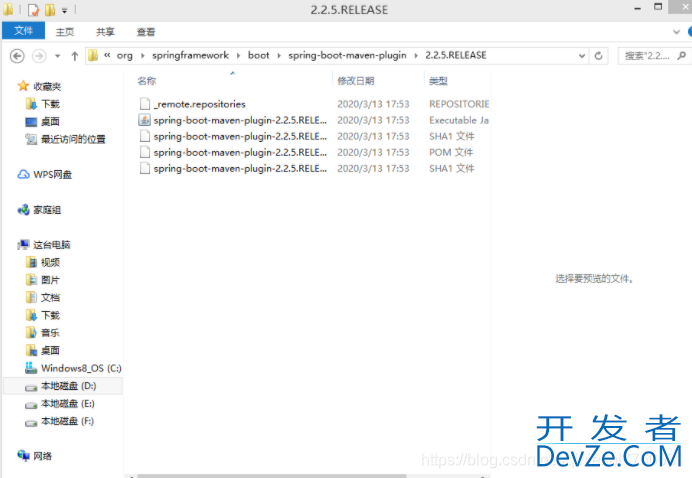
Task: Open 本地磁盘 (D:) drive
Action: pyautogui.click(x=68, y=386)
